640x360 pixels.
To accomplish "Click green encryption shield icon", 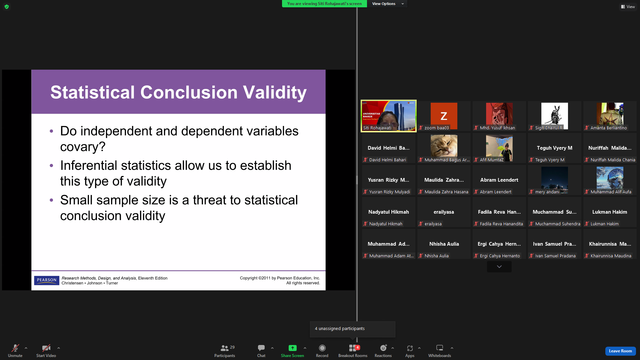I will tap(7, 7).
